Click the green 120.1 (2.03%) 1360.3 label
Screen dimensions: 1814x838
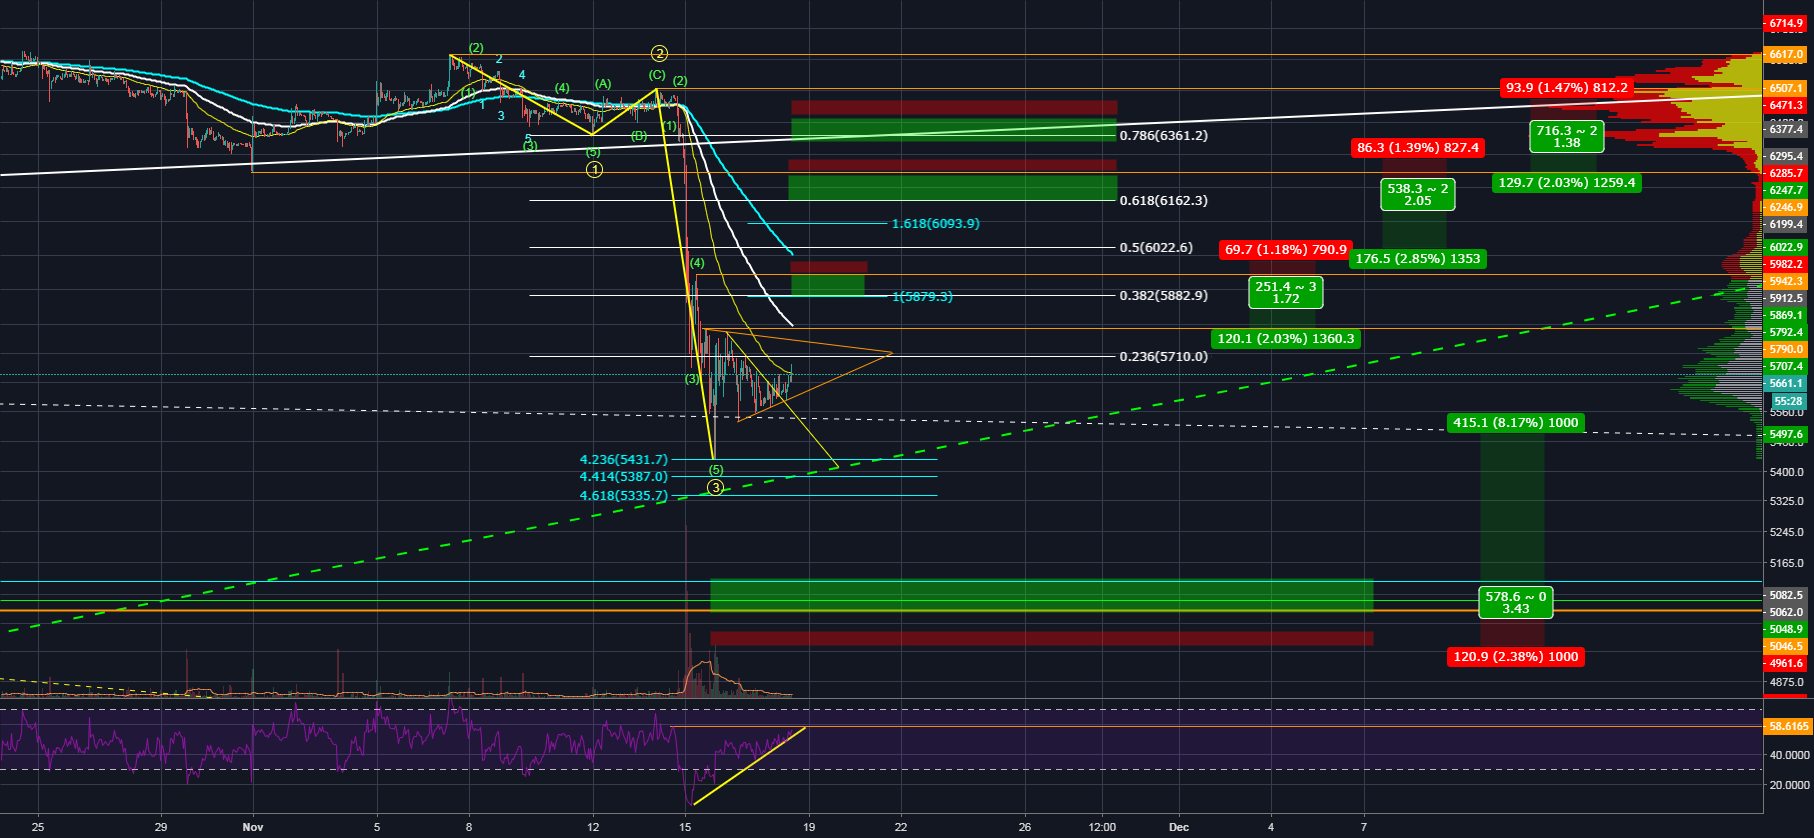click(x=1286, y=339)
